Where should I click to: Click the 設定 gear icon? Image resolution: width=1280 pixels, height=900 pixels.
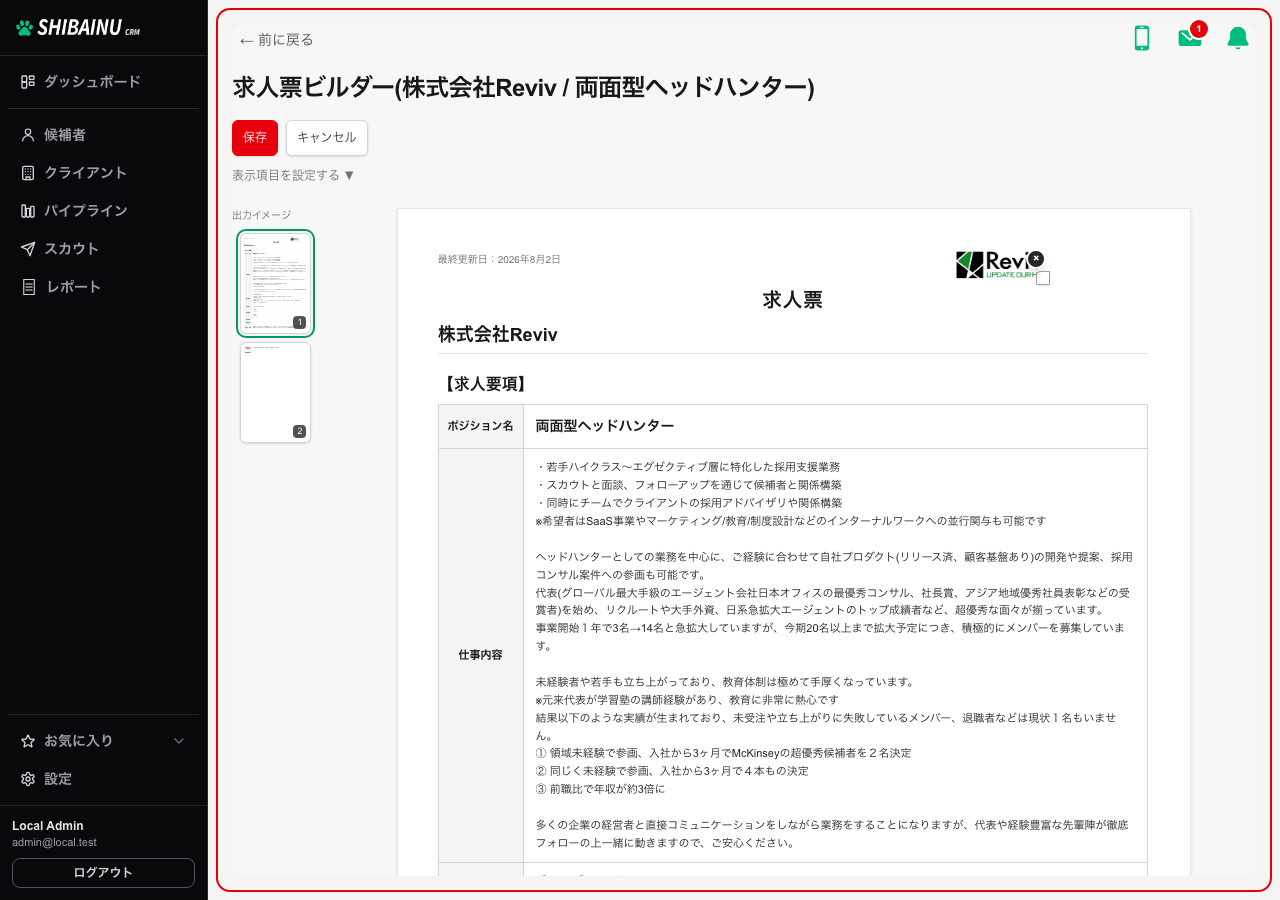[x=28, y=779]
